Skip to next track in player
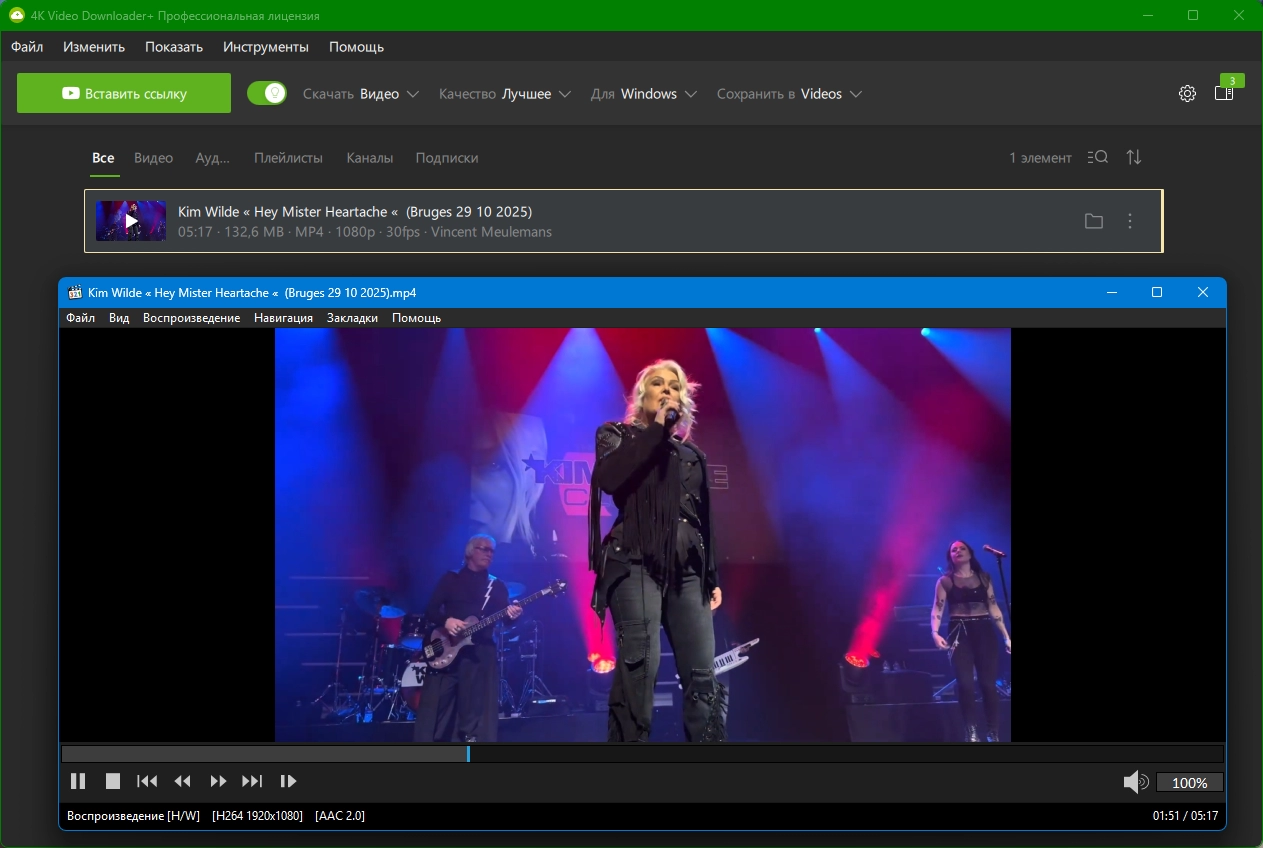The image size is (1263, 848). coord(252,781)
